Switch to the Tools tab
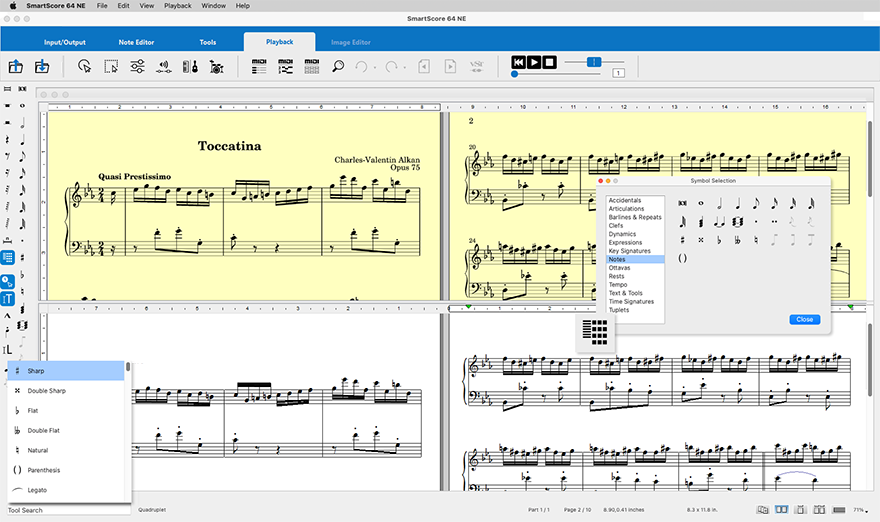 tap(208, 42)
